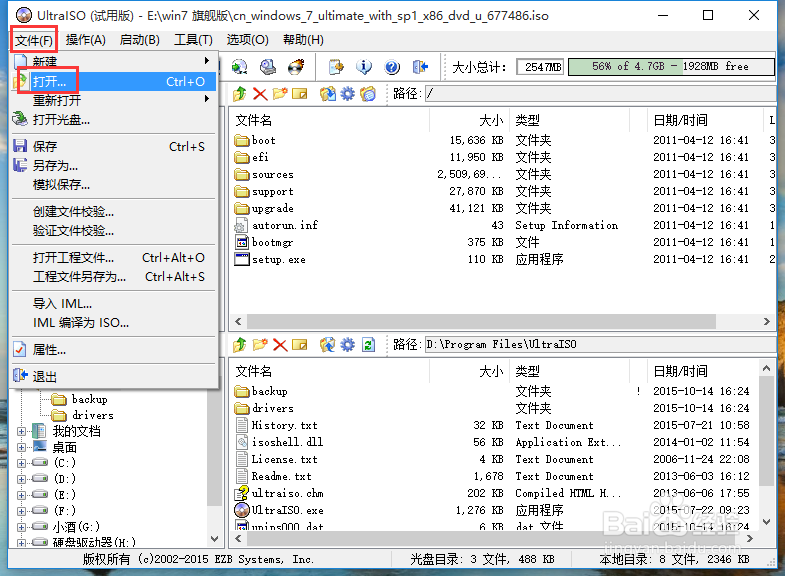This screenshot has width=785, height=576.
Task: Click the red X delete icon in local pane toolbar
Action: (280, 345)
